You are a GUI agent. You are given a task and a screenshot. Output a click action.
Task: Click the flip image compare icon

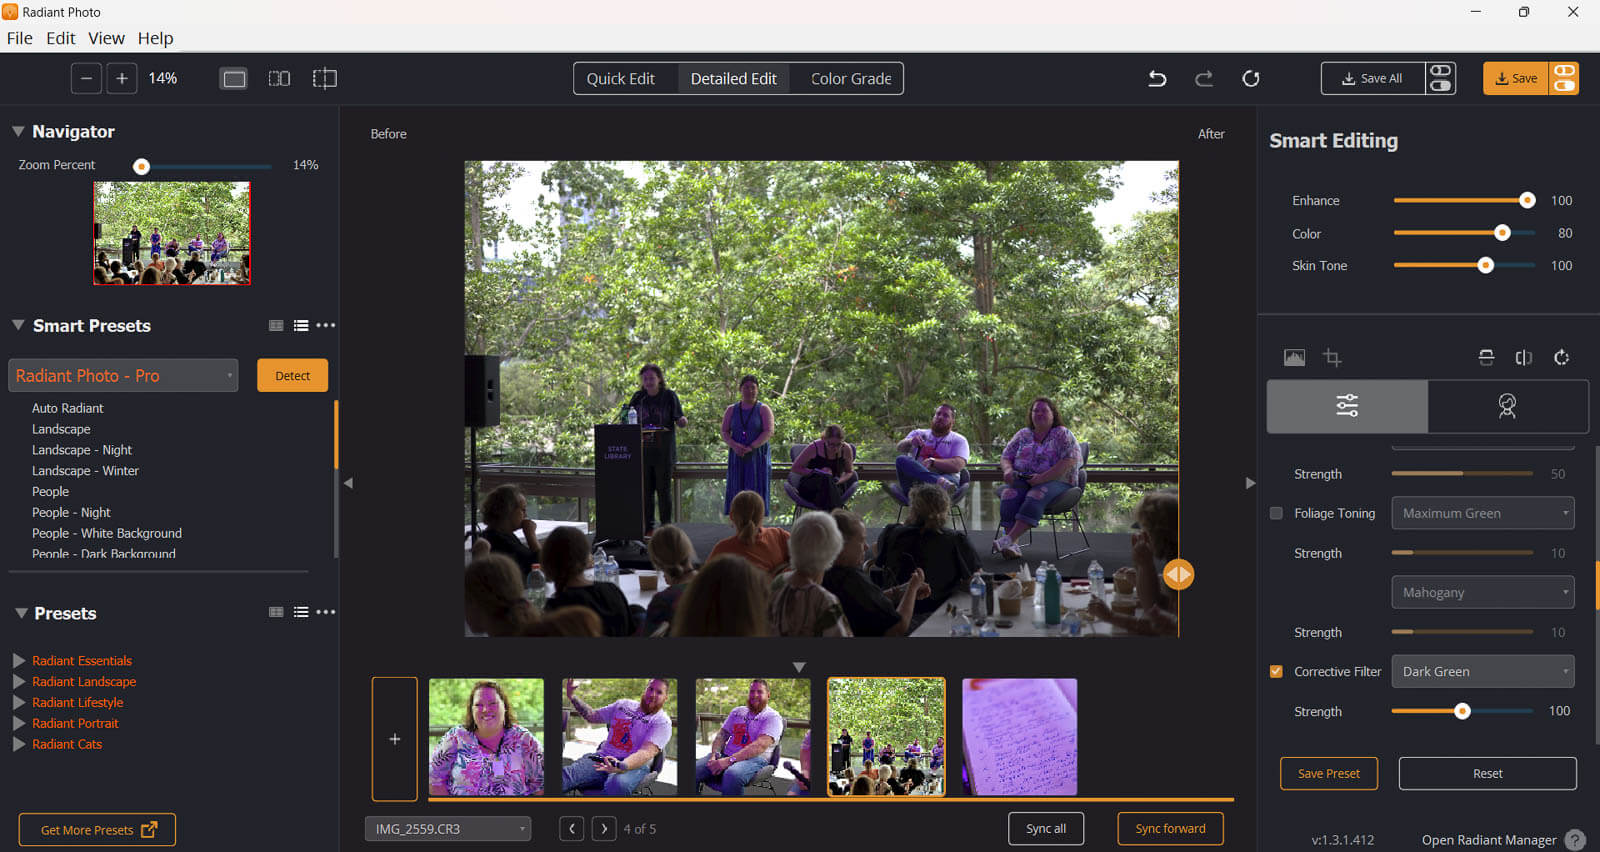coord(1523,358)
